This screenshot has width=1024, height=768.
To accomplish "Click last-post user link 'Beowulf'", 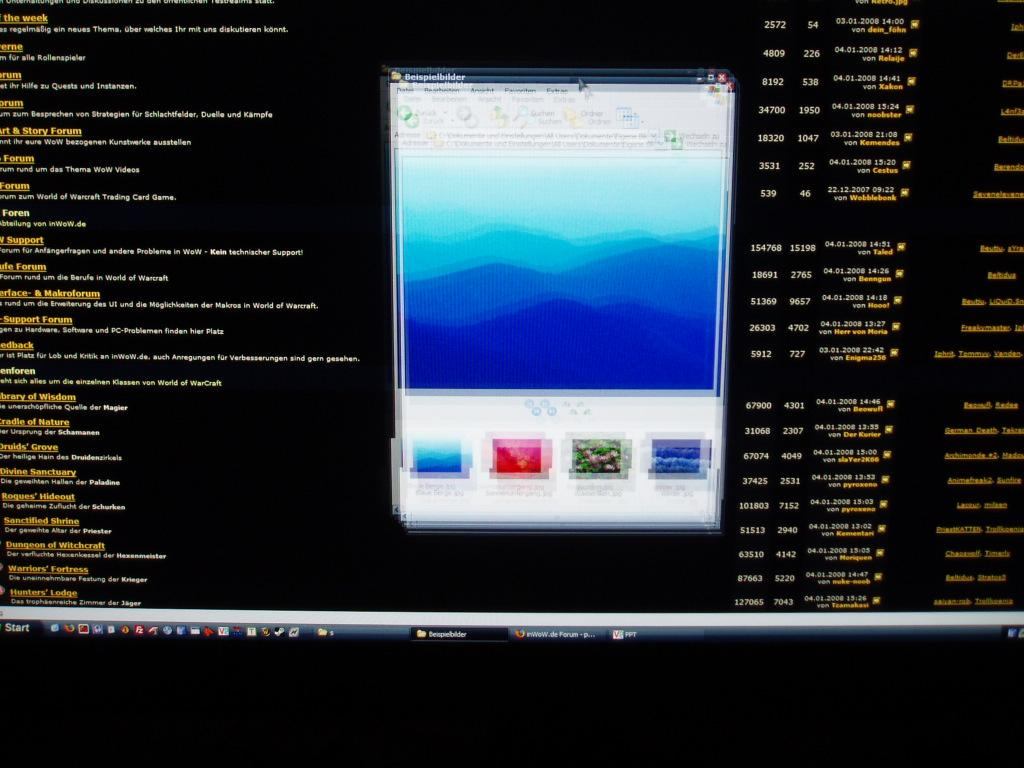I will (868, 409).
